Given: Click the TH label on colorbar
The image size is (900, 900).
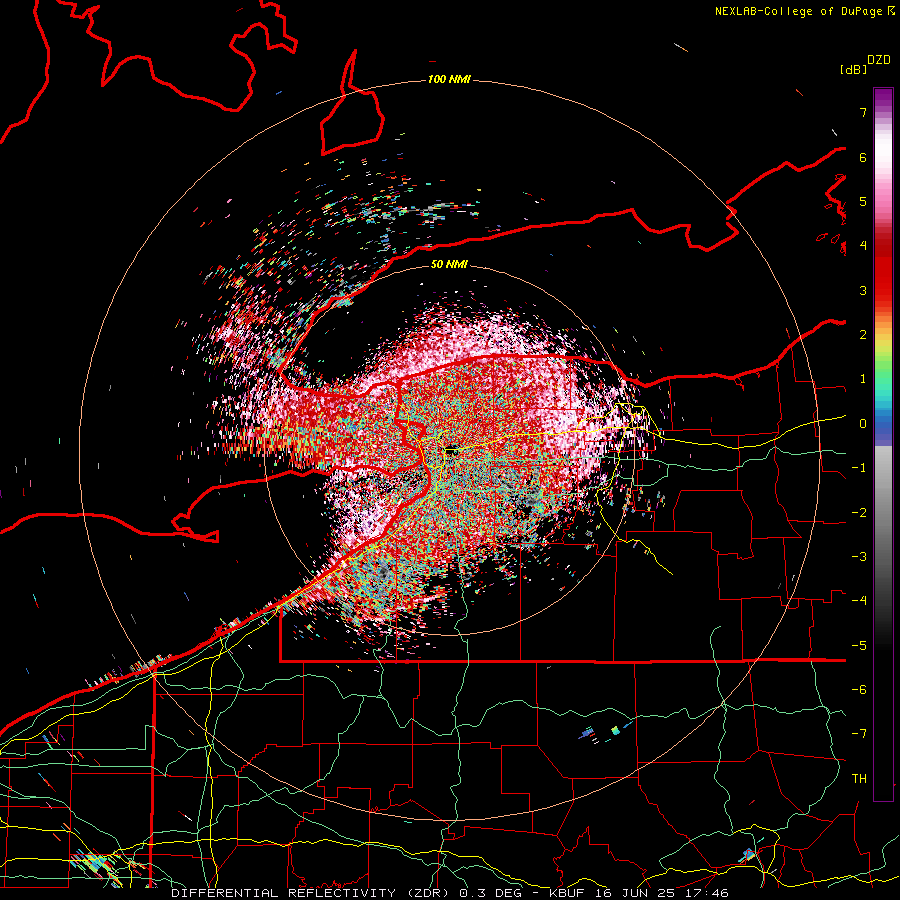Looking at the screenshot, I should pos(859,779).
